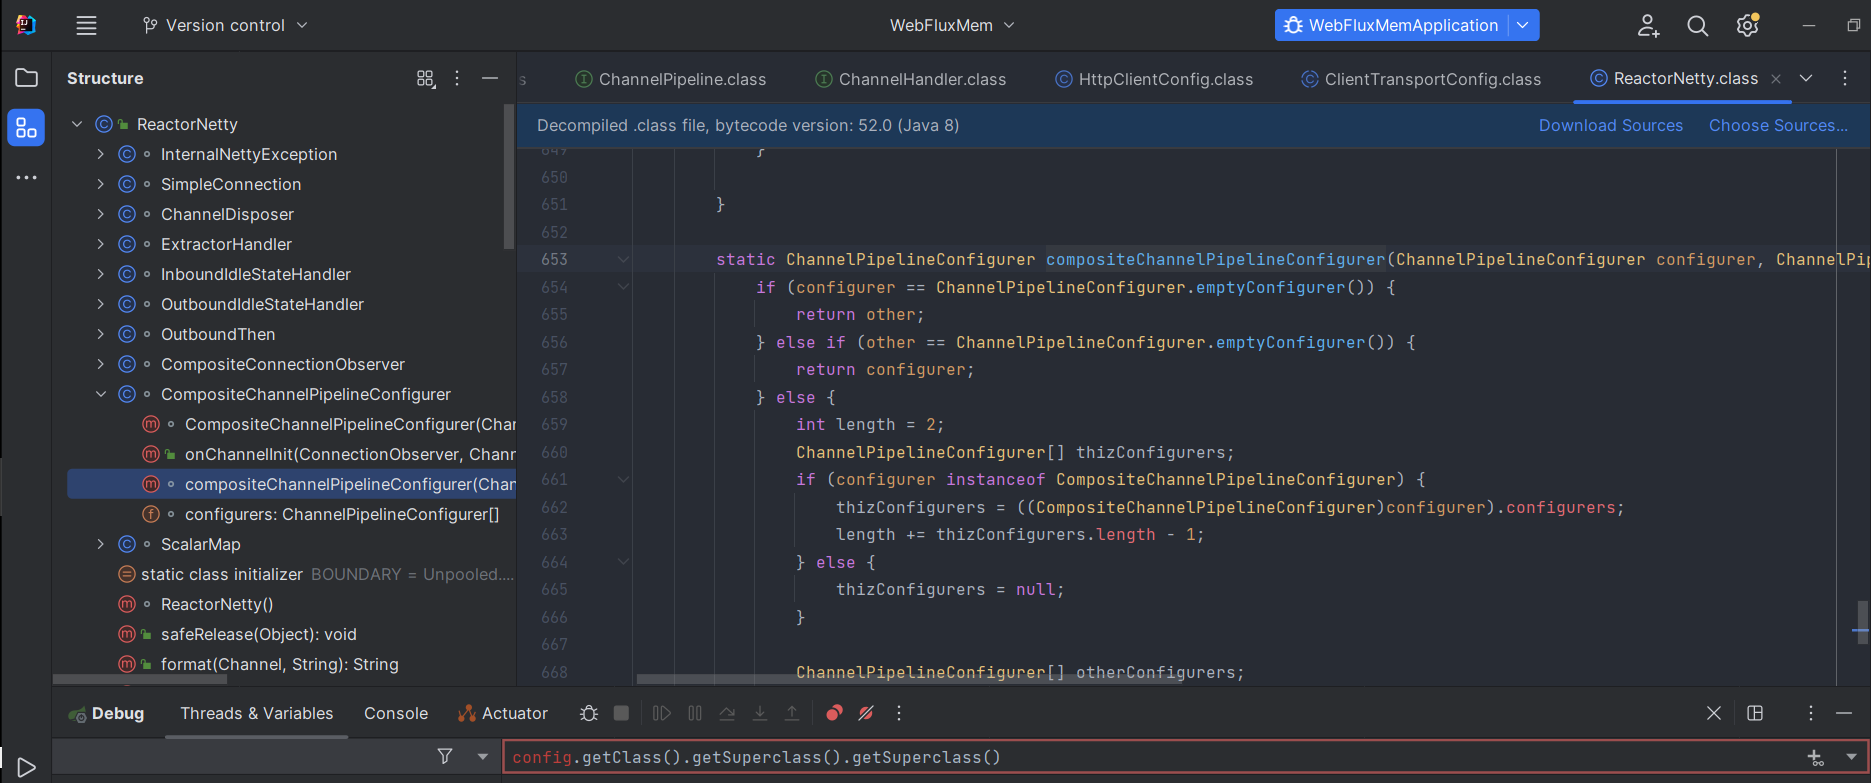
Task: Open Structure panel options kebab menu
Action: (x=457, y=78)
